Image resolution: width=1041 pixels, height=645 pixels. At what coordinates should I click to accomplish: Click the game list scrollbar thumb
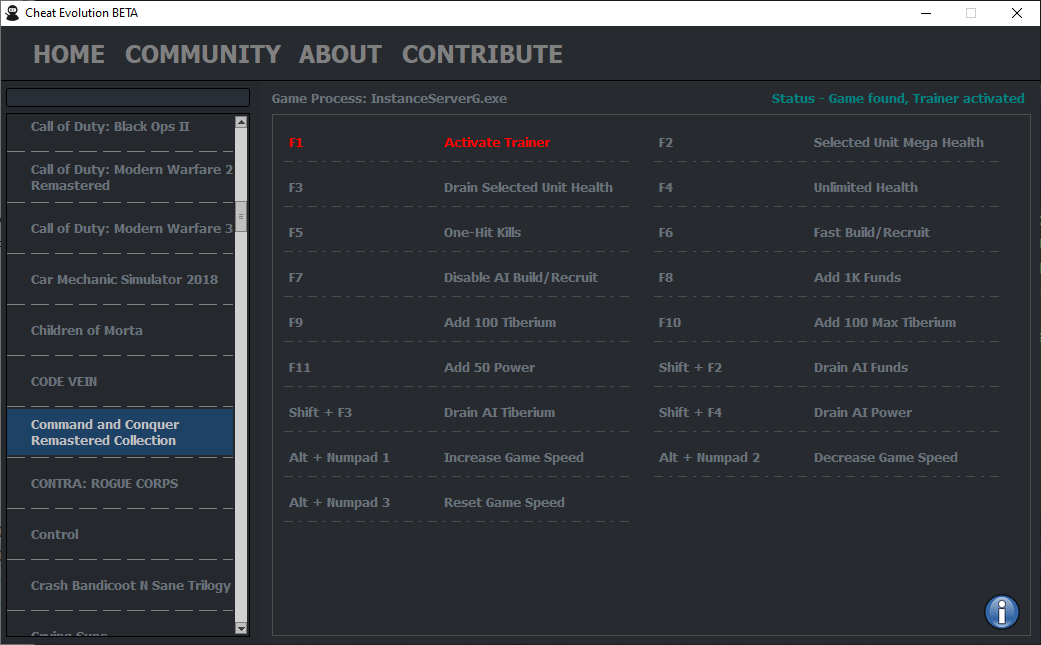coord(241,216)
